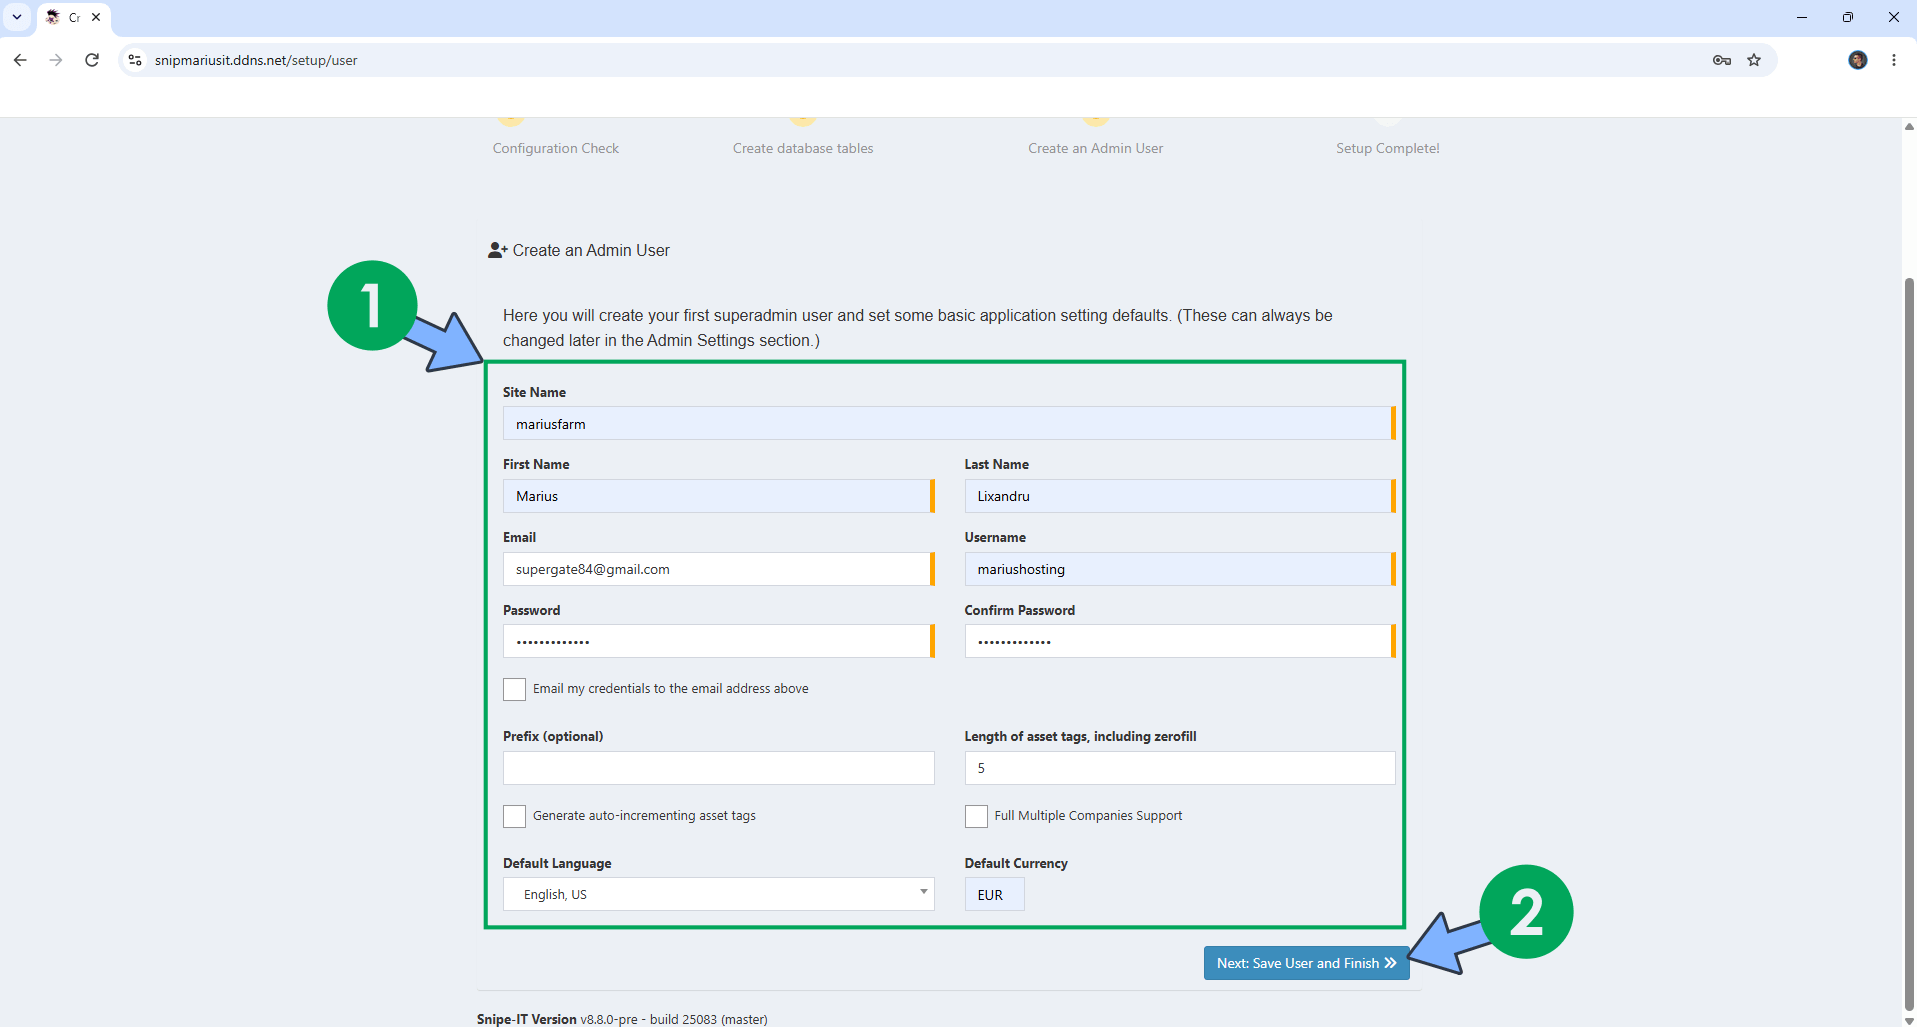Open the Chrome three-dot menu
Screen dimensions: 1917x1027
tap(1894, 60)
